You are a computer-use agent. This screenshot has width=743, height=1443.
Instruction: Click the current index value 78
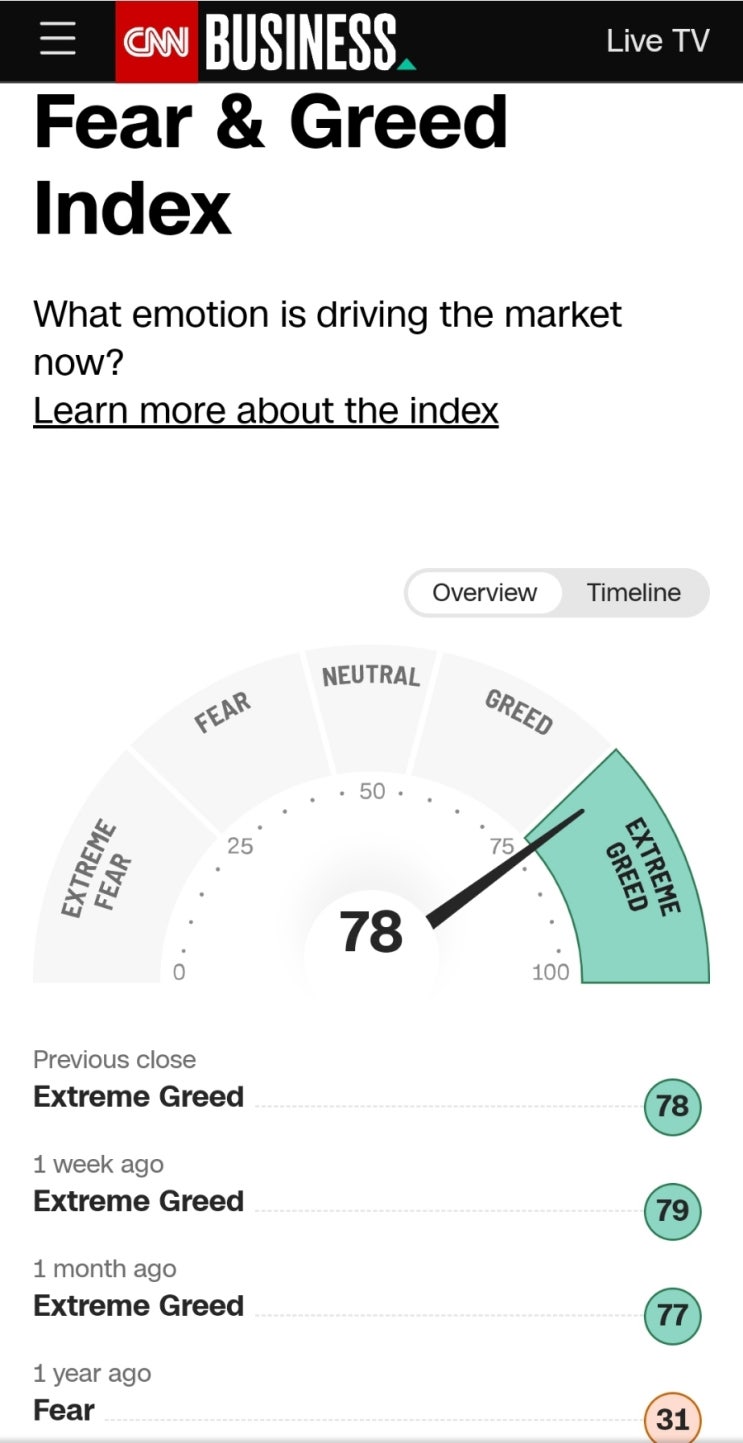click(x=371, y=932)
